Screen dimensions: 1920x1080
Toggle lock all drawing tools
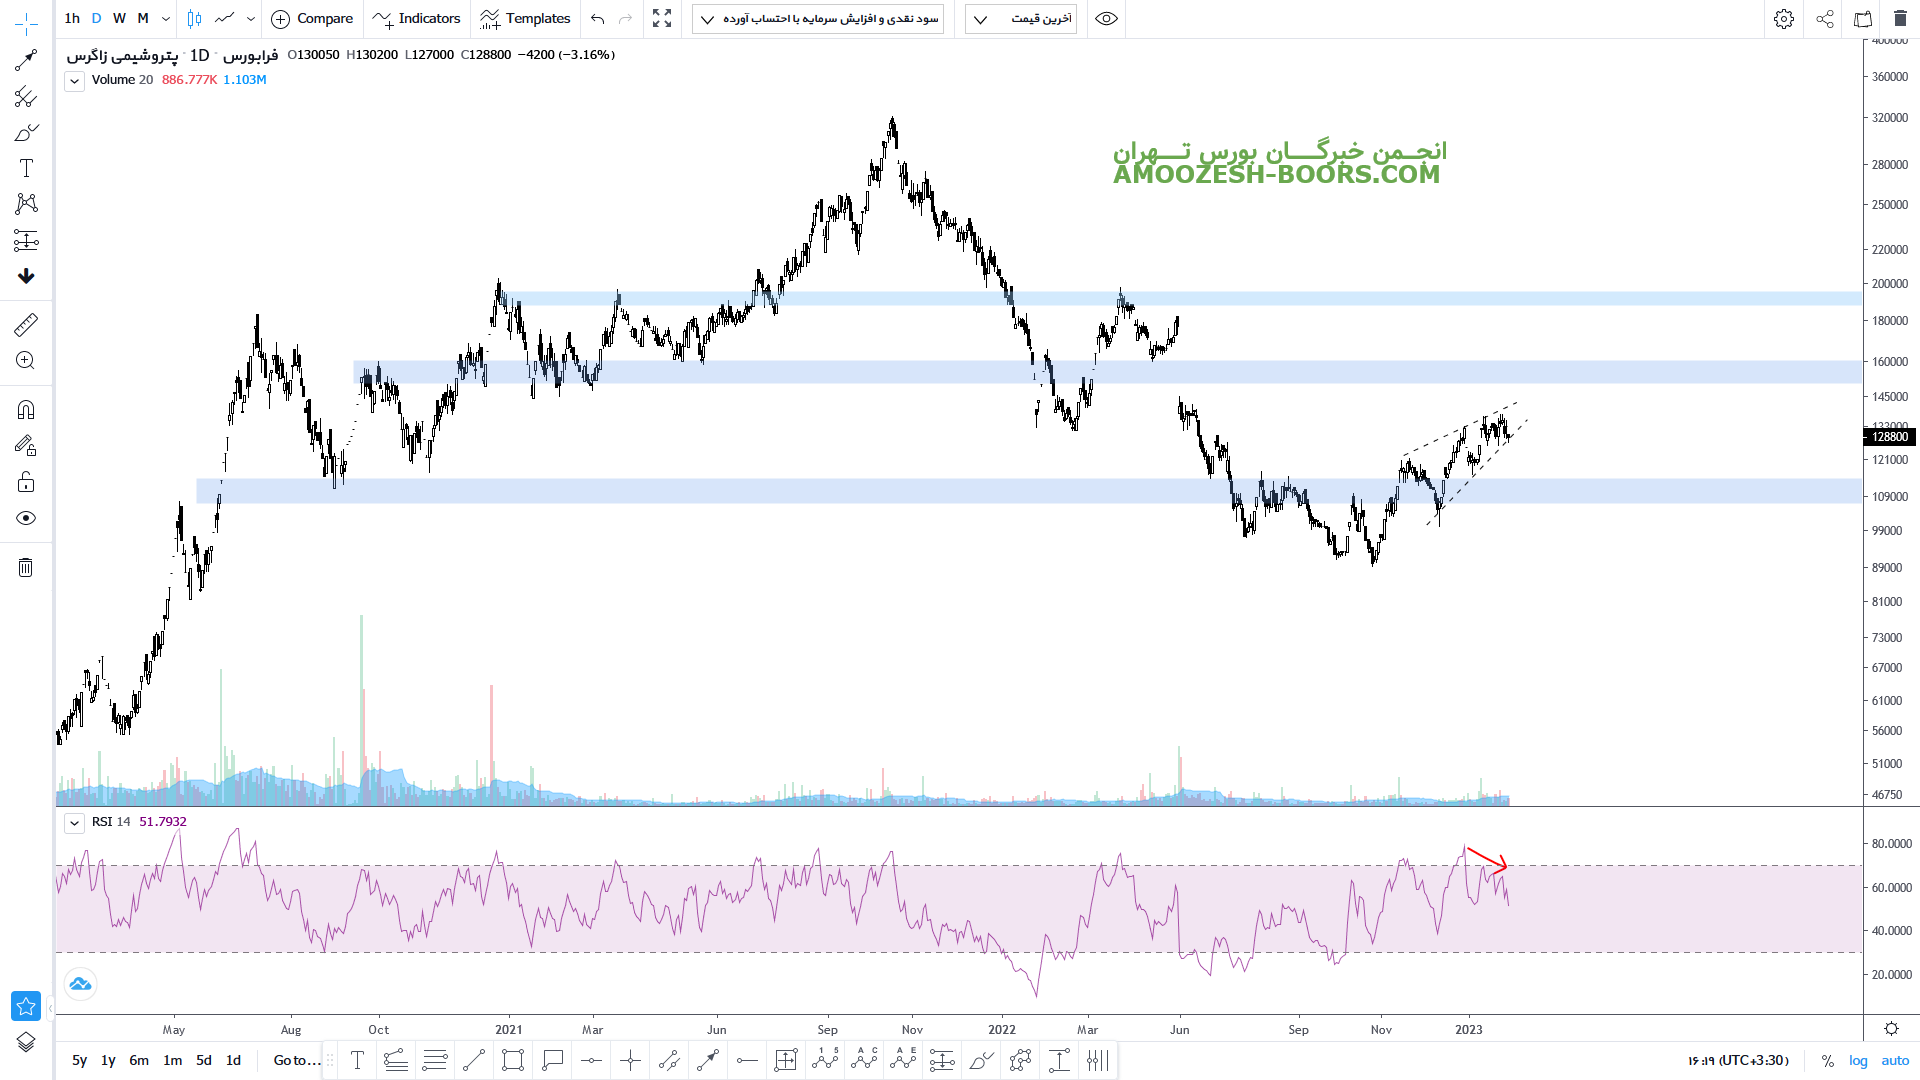pyautogui.click(x=26, y=483)
